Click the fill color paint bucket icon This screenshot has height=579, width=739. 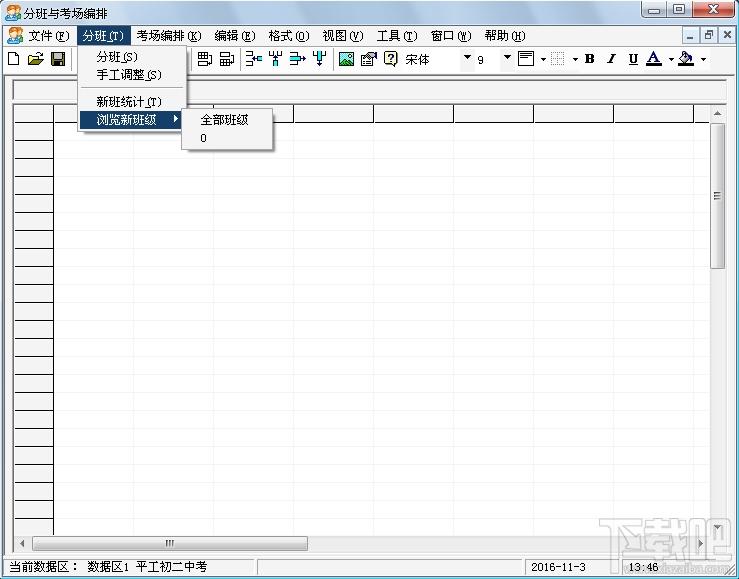(x=686, y=59)
